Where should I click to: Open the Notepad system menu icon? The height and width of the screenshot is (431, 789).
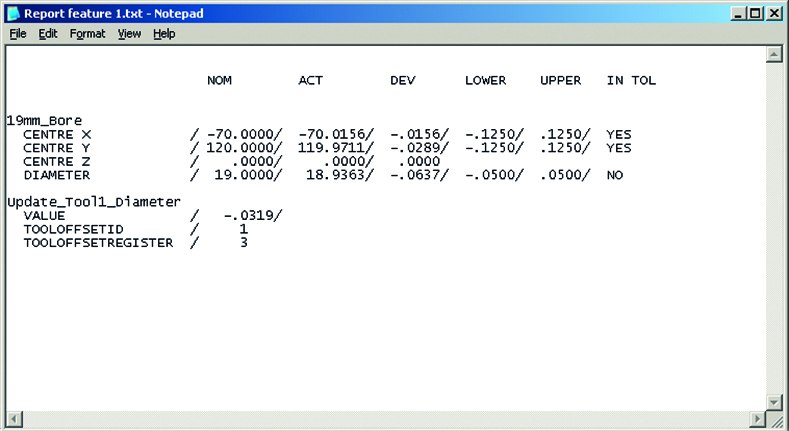point(11,13)
